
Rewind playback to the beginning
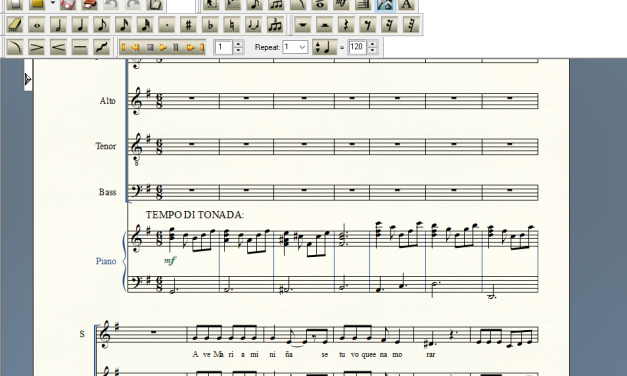click(123, 47)
